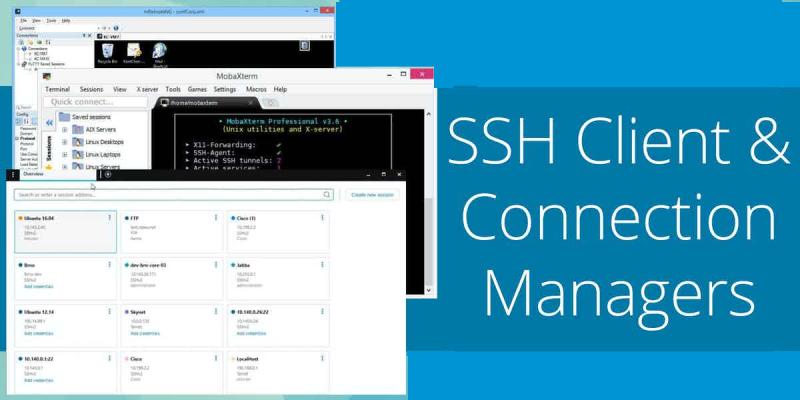800x400 pixels.
Task: Open the X server menu in MobaXterm
Action: 147,89
